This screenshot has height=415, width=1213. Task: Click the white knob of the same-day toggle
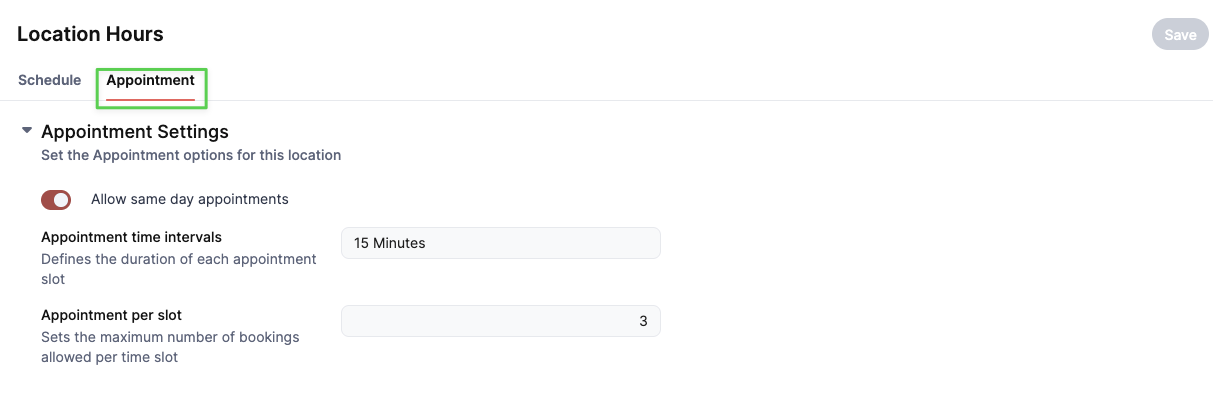pos(62,200)
